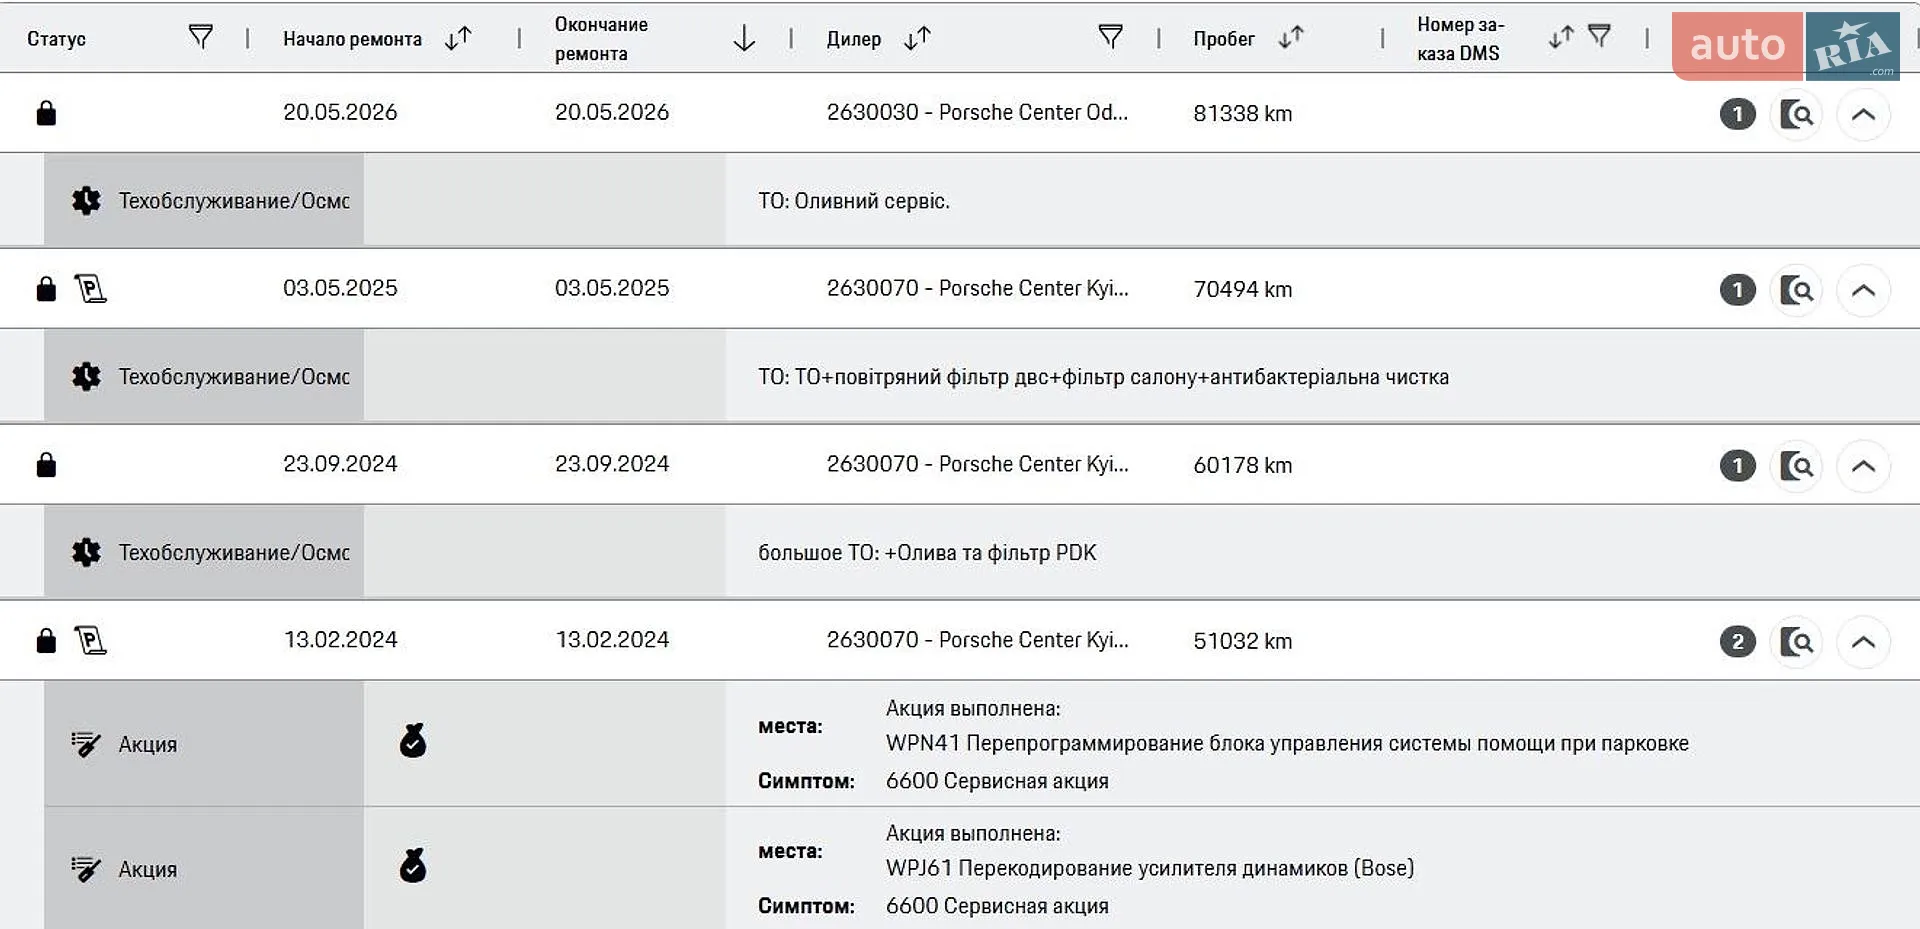Click mileage value 70494 km
This screenshot has width=1920, height=929.
[x=1243, y=290]
